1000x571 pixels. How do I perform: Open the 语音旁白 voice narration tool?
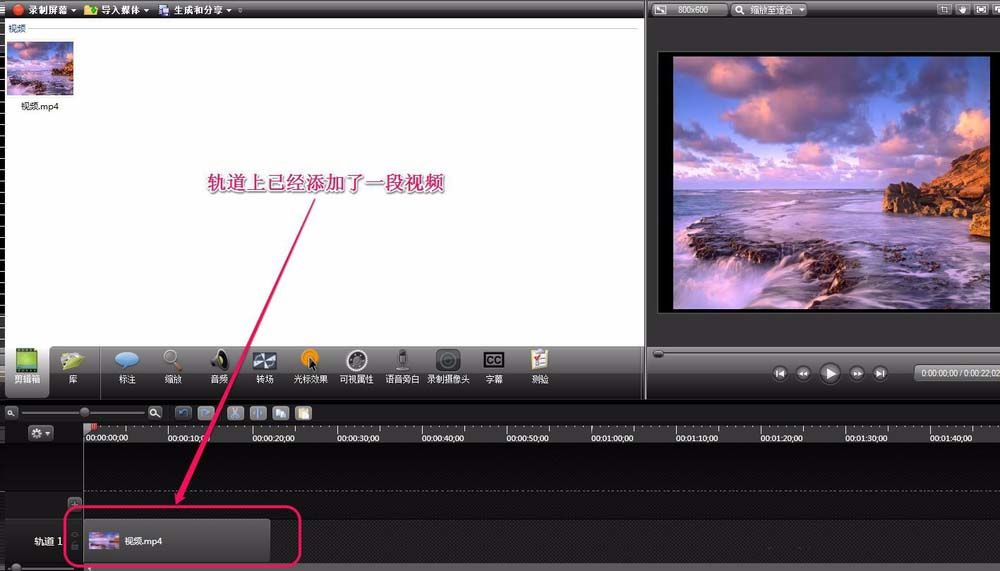coord(402,366)
